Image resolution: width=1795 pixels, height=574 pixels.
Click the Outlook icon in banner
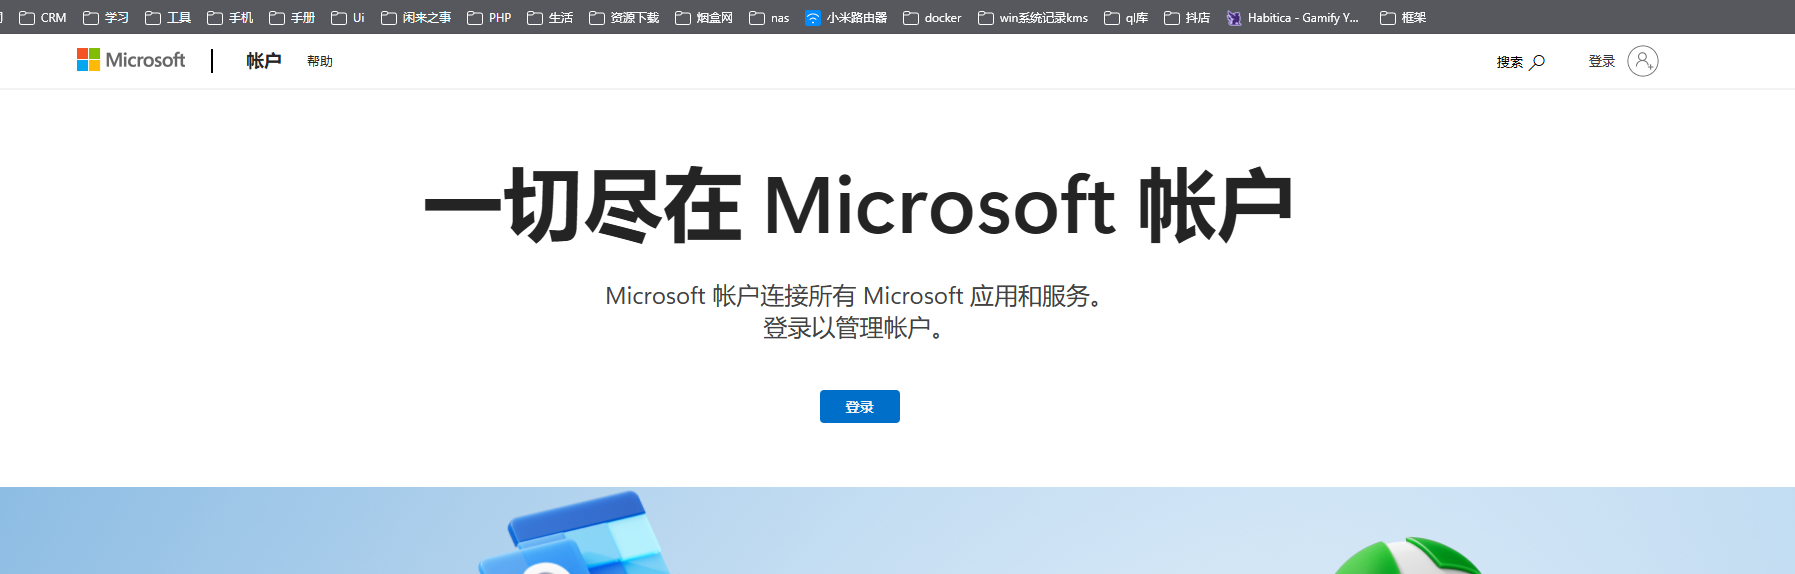tap(573, 533)
